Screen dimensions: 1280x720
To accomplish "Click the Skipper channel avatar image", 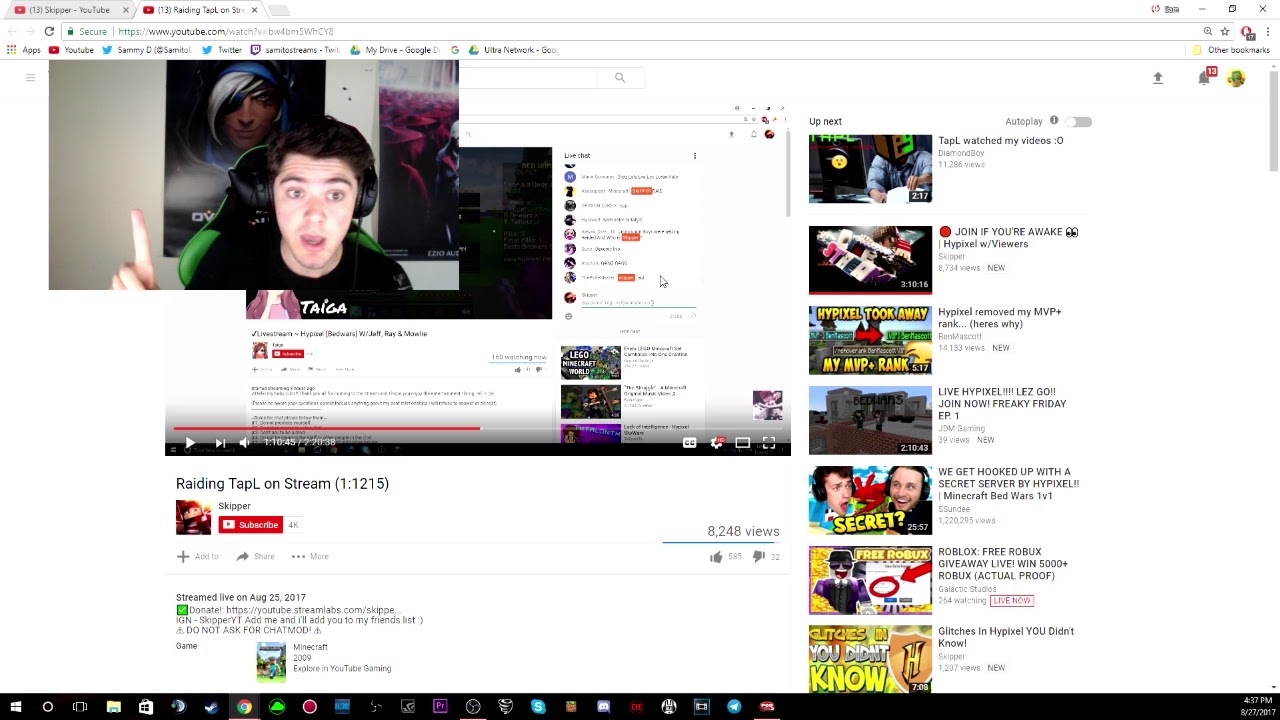I will click(193, 517).
